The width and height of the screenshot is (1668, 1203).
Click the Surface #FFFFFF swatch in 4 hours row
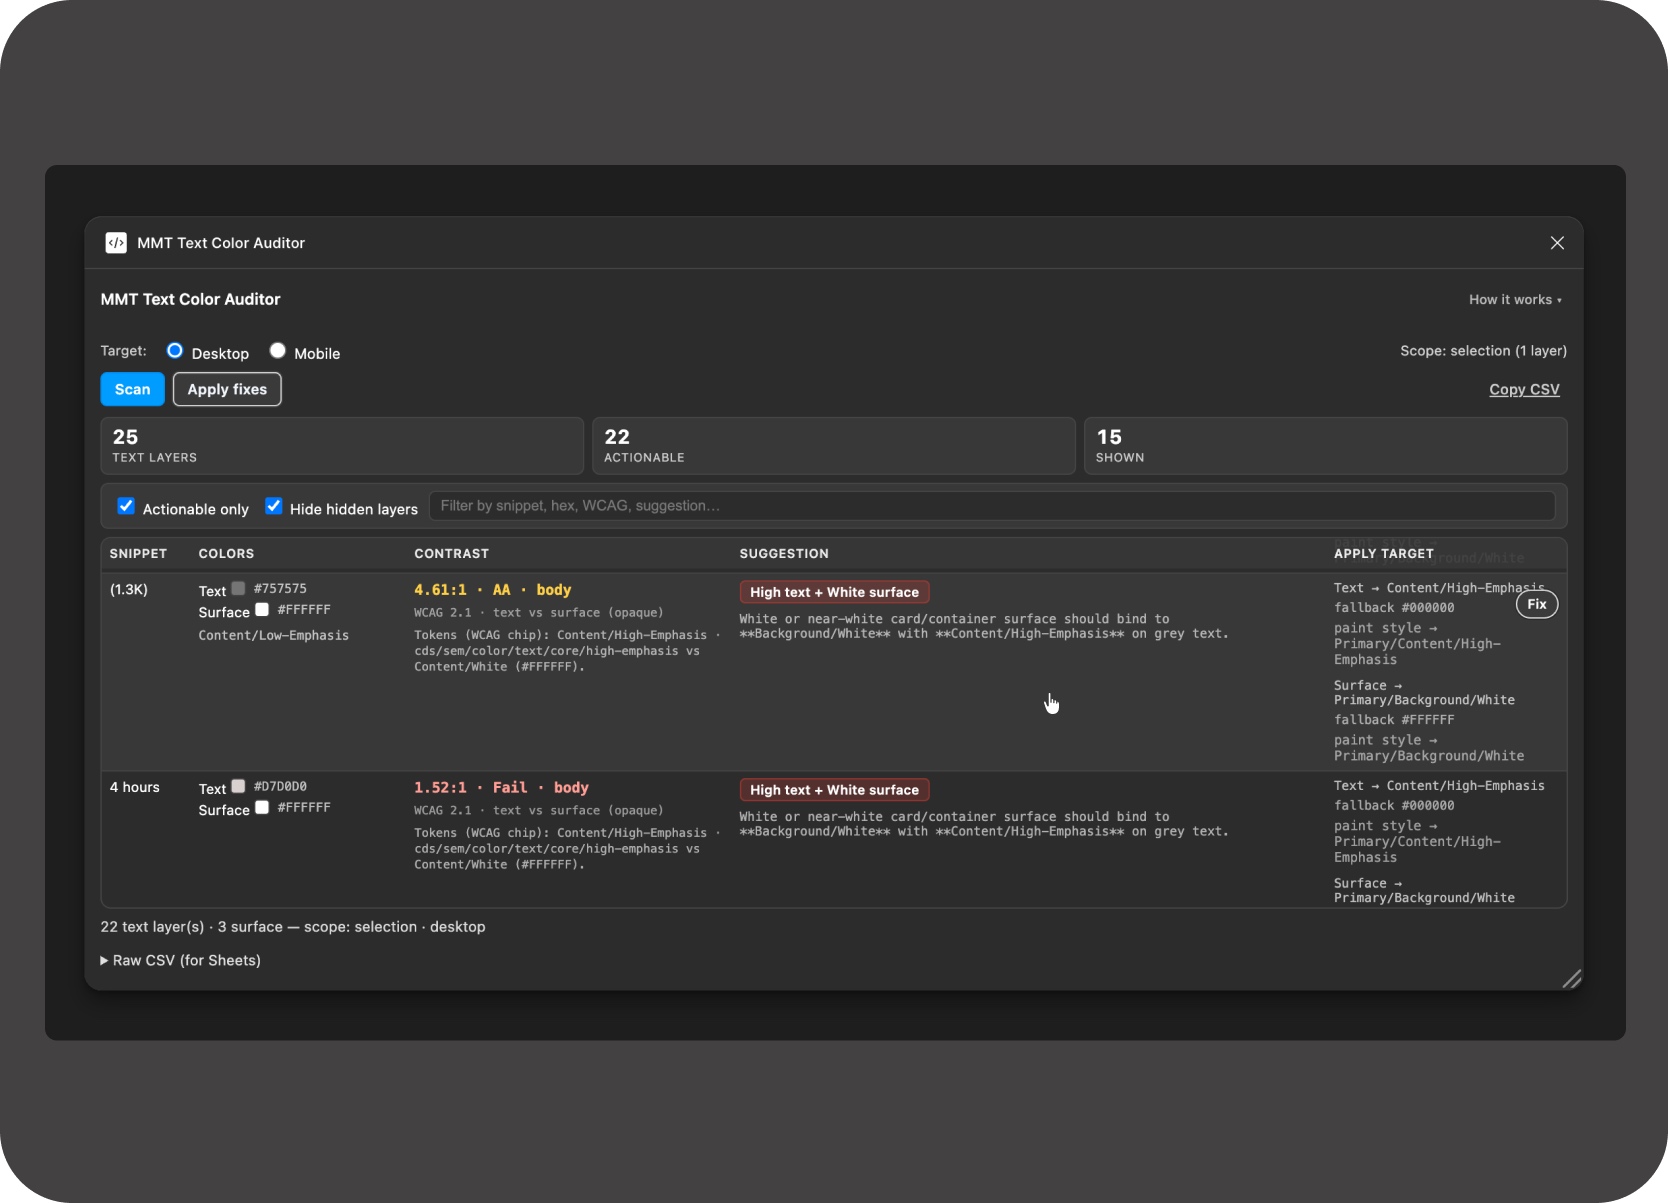pos(262,807)
